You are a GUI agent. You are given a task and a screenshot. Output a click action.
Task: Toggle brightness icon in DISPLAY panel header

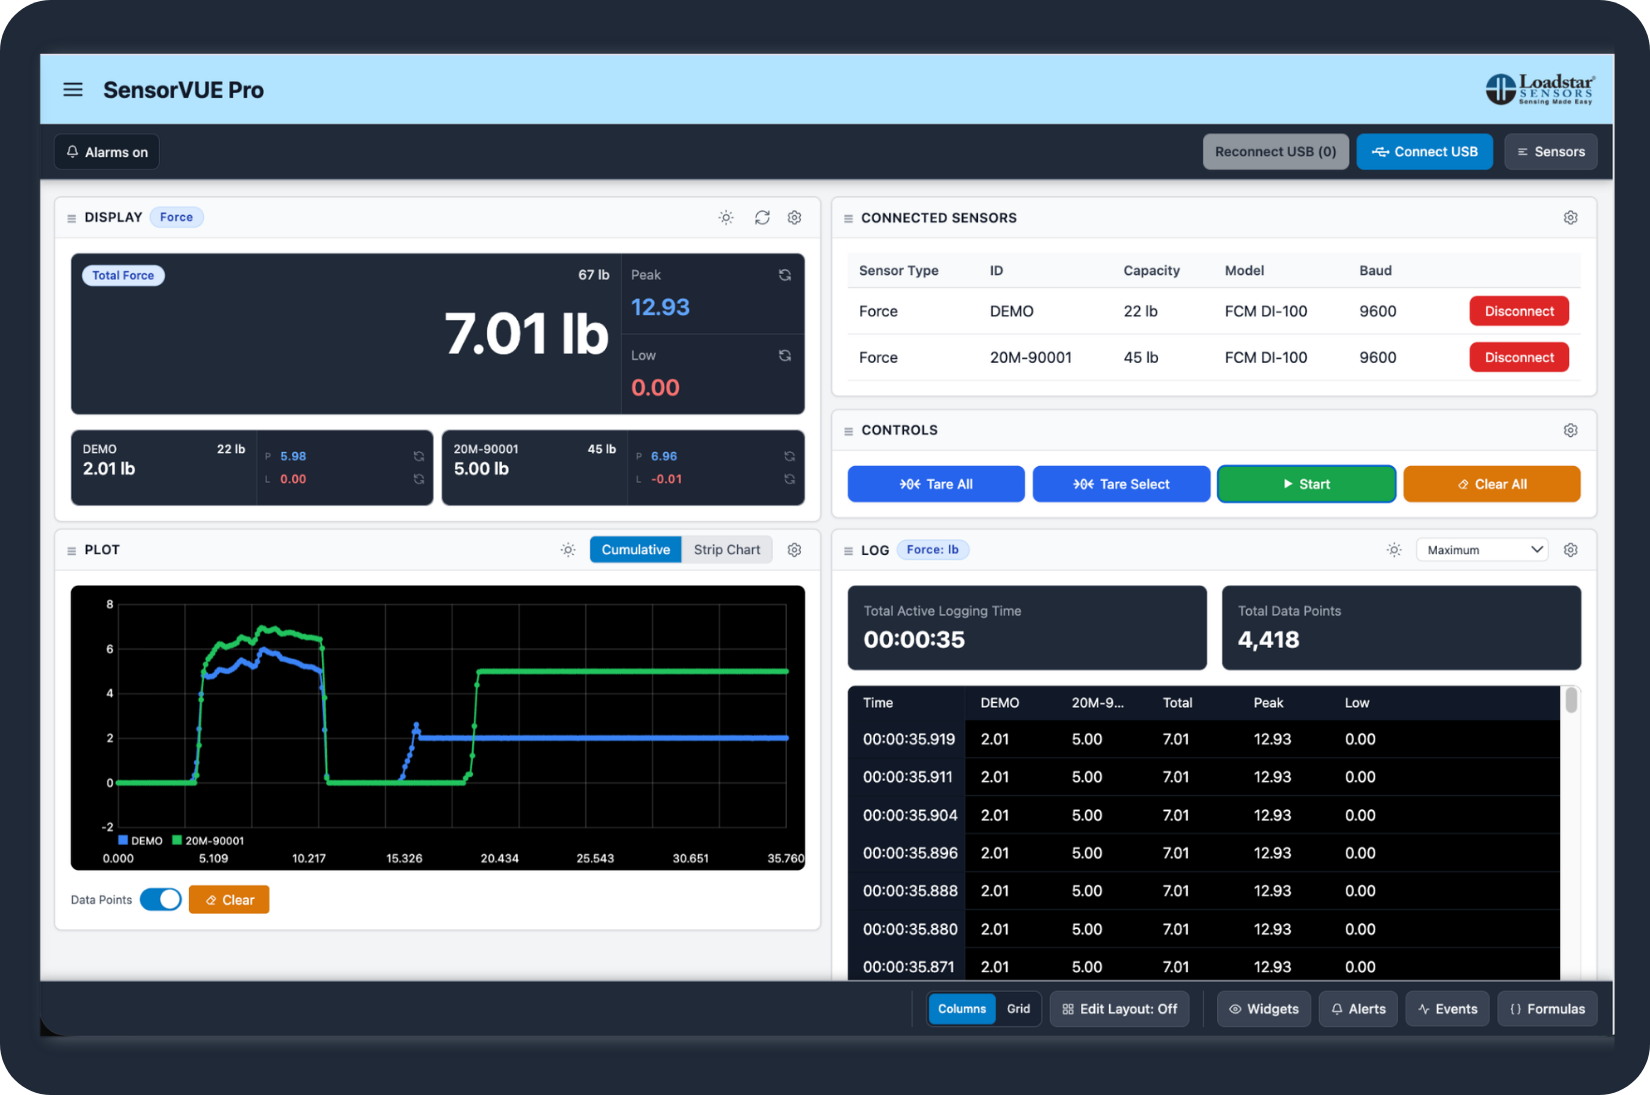coord(726,217)
